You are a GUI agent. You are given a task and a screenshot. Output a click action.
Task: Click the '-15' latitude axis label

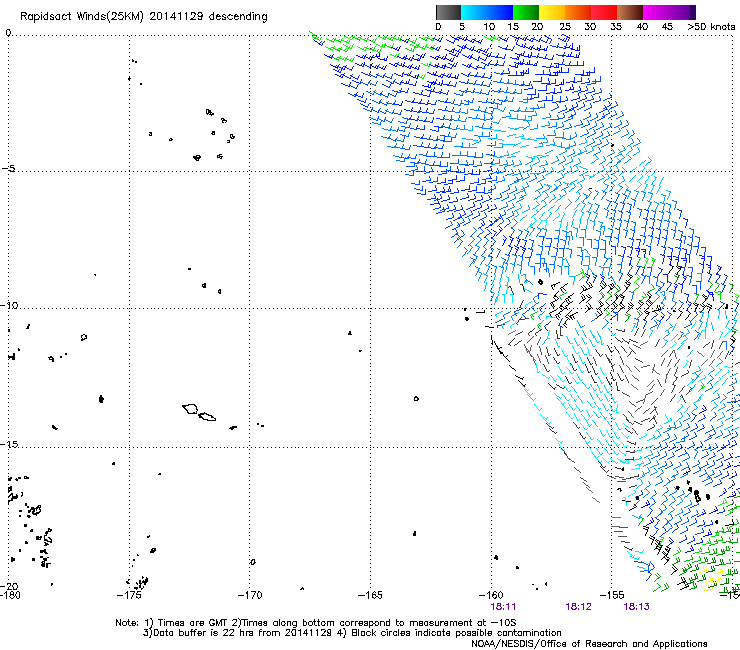click(x=9, y=444)
